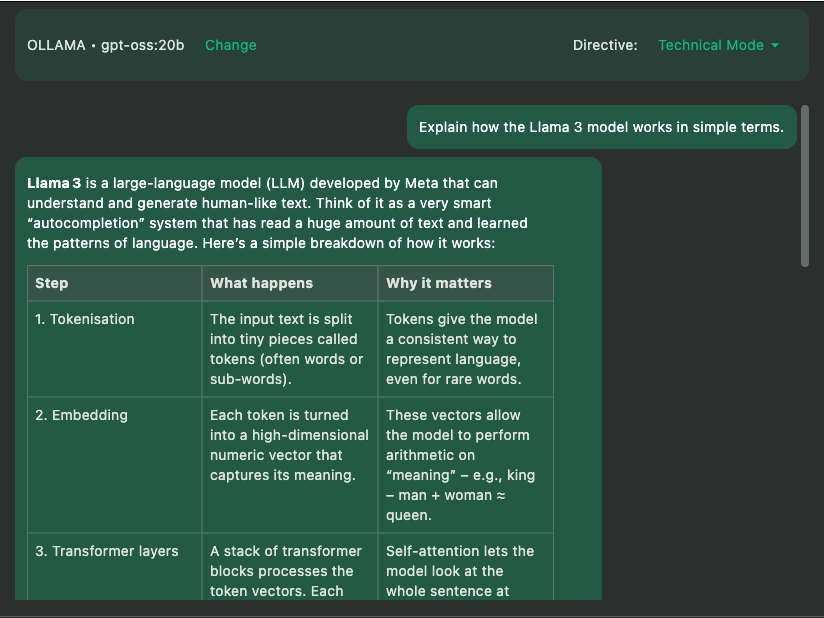Click the cell about high-dimensional numeric vectors
824x618 pixels.
click(287, 445)
